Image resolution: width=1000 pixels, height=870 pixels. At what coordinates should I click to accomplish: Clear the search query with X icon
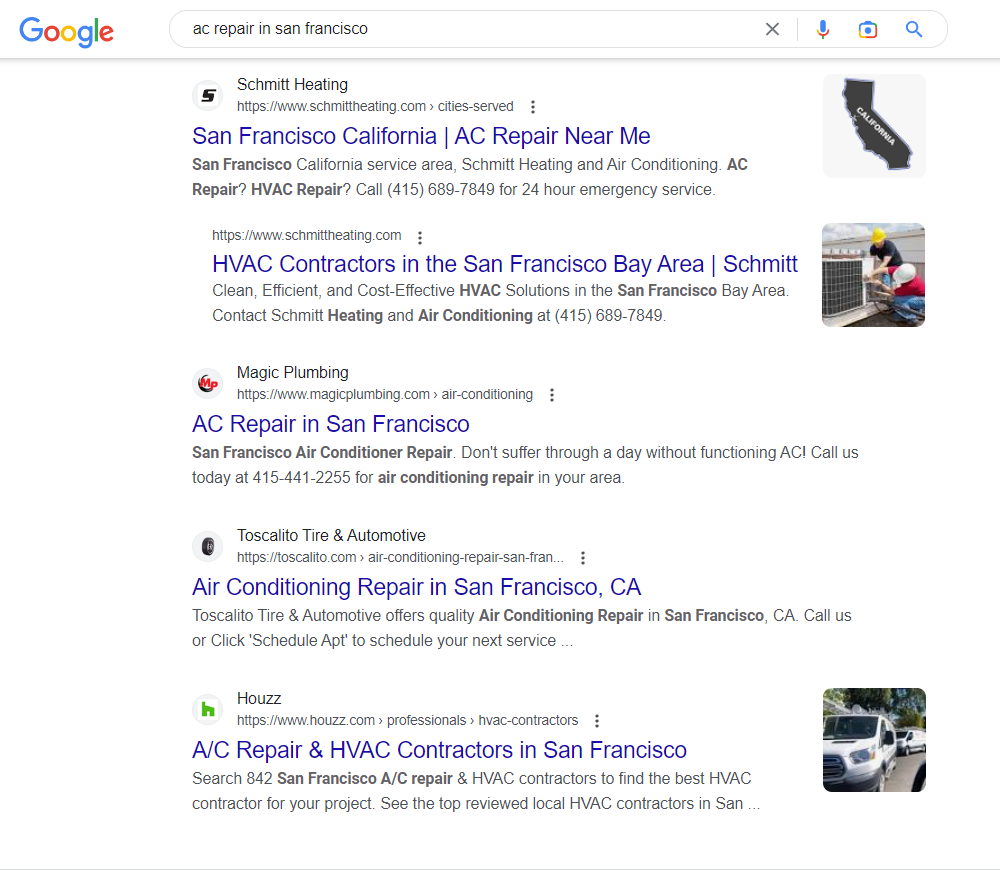point(772,29)
